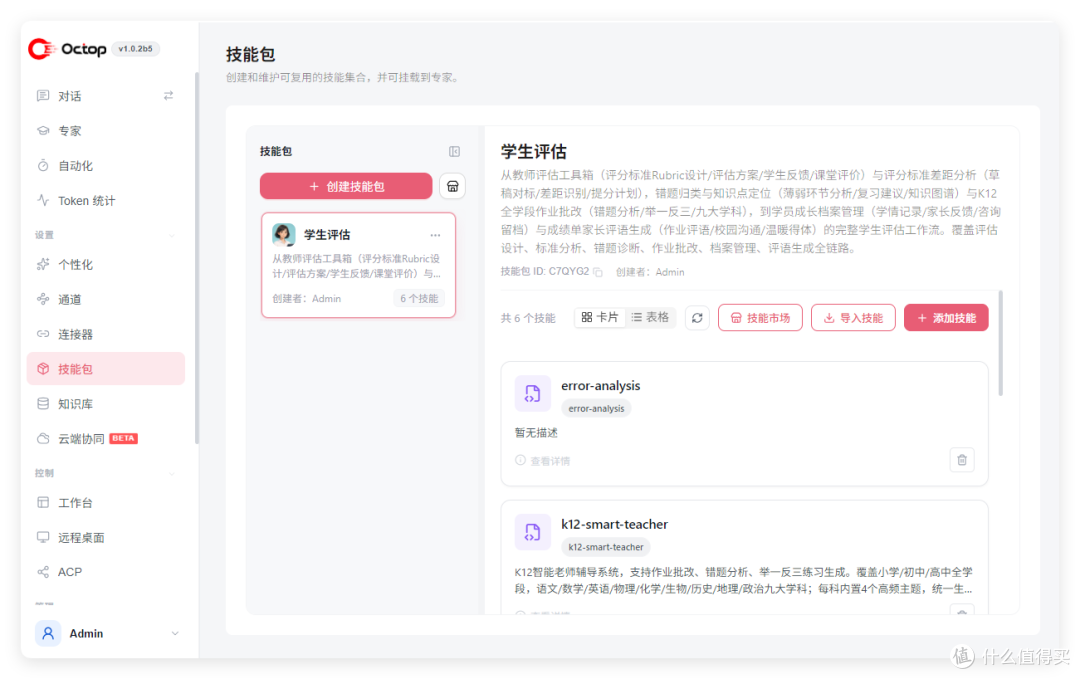The height and width of the screenshot is (679, 1080).
Task: Click the Token 统计 pulse icon
Action: [x=43, y=200]
